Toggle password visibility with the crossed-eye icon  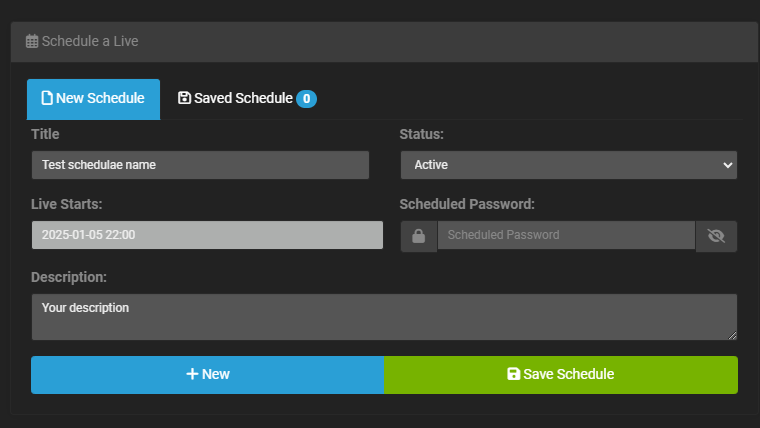pos(715,236)
